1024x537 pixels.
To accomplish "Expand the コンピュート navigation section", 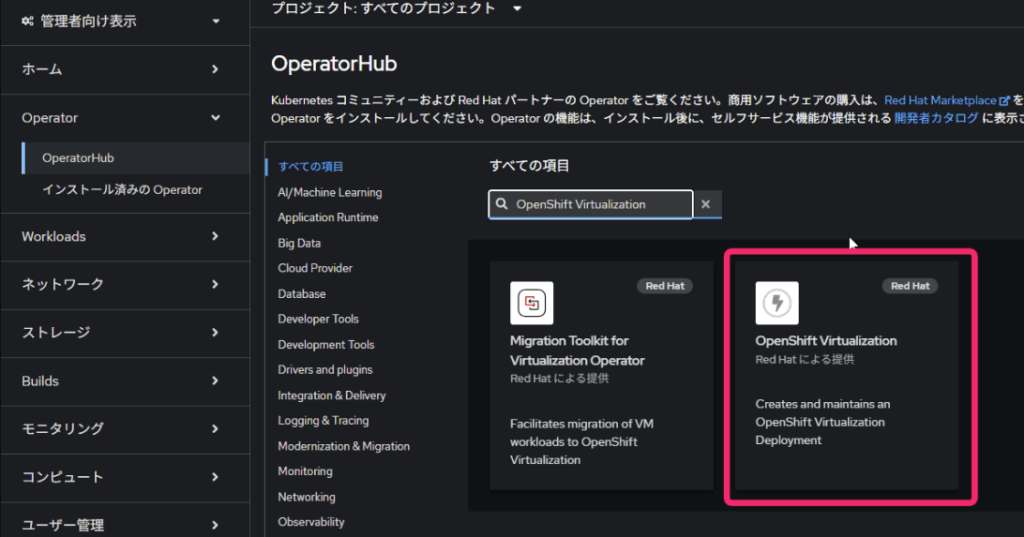I will (x=125, y=478).
